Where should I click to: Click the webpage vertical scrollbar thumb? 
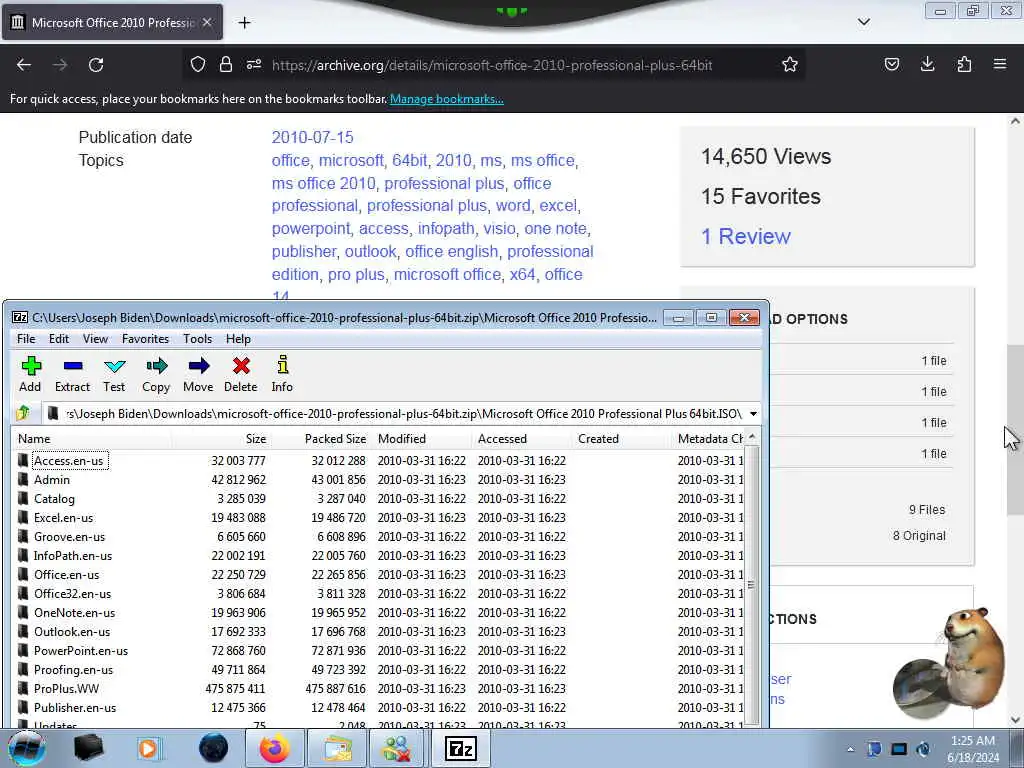pos(1015,429)
